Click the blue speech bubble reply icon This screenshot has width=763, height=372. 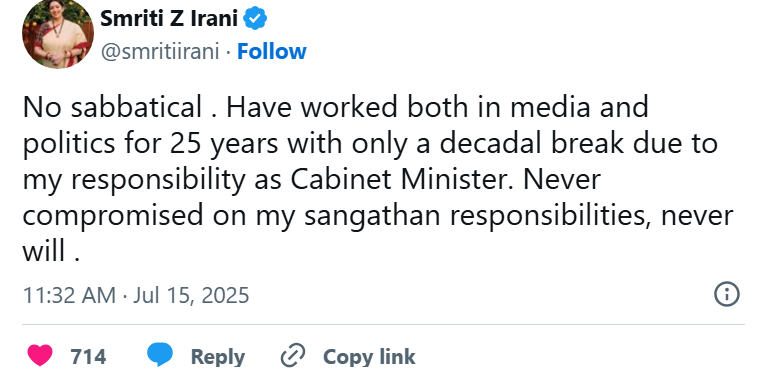point(160,354)
